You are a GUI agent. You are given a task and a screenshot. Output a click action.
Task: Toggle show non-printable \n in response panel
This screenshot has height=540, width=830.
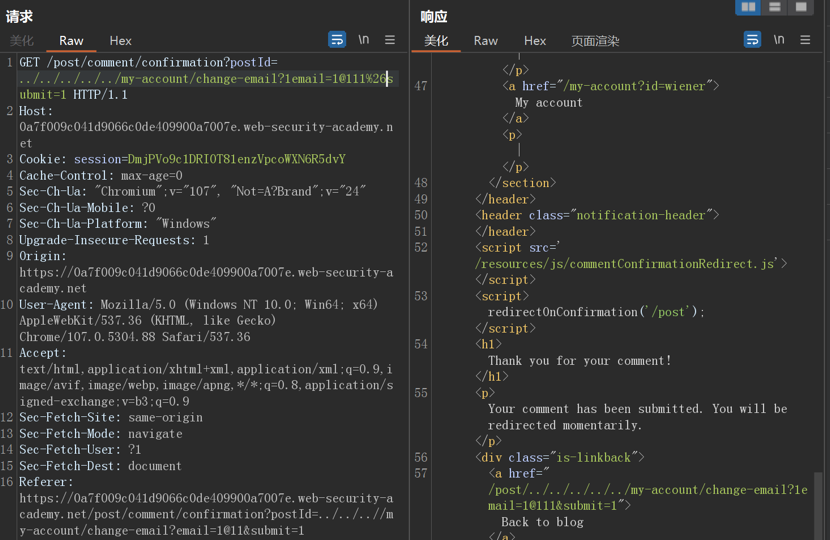point(779,40)
